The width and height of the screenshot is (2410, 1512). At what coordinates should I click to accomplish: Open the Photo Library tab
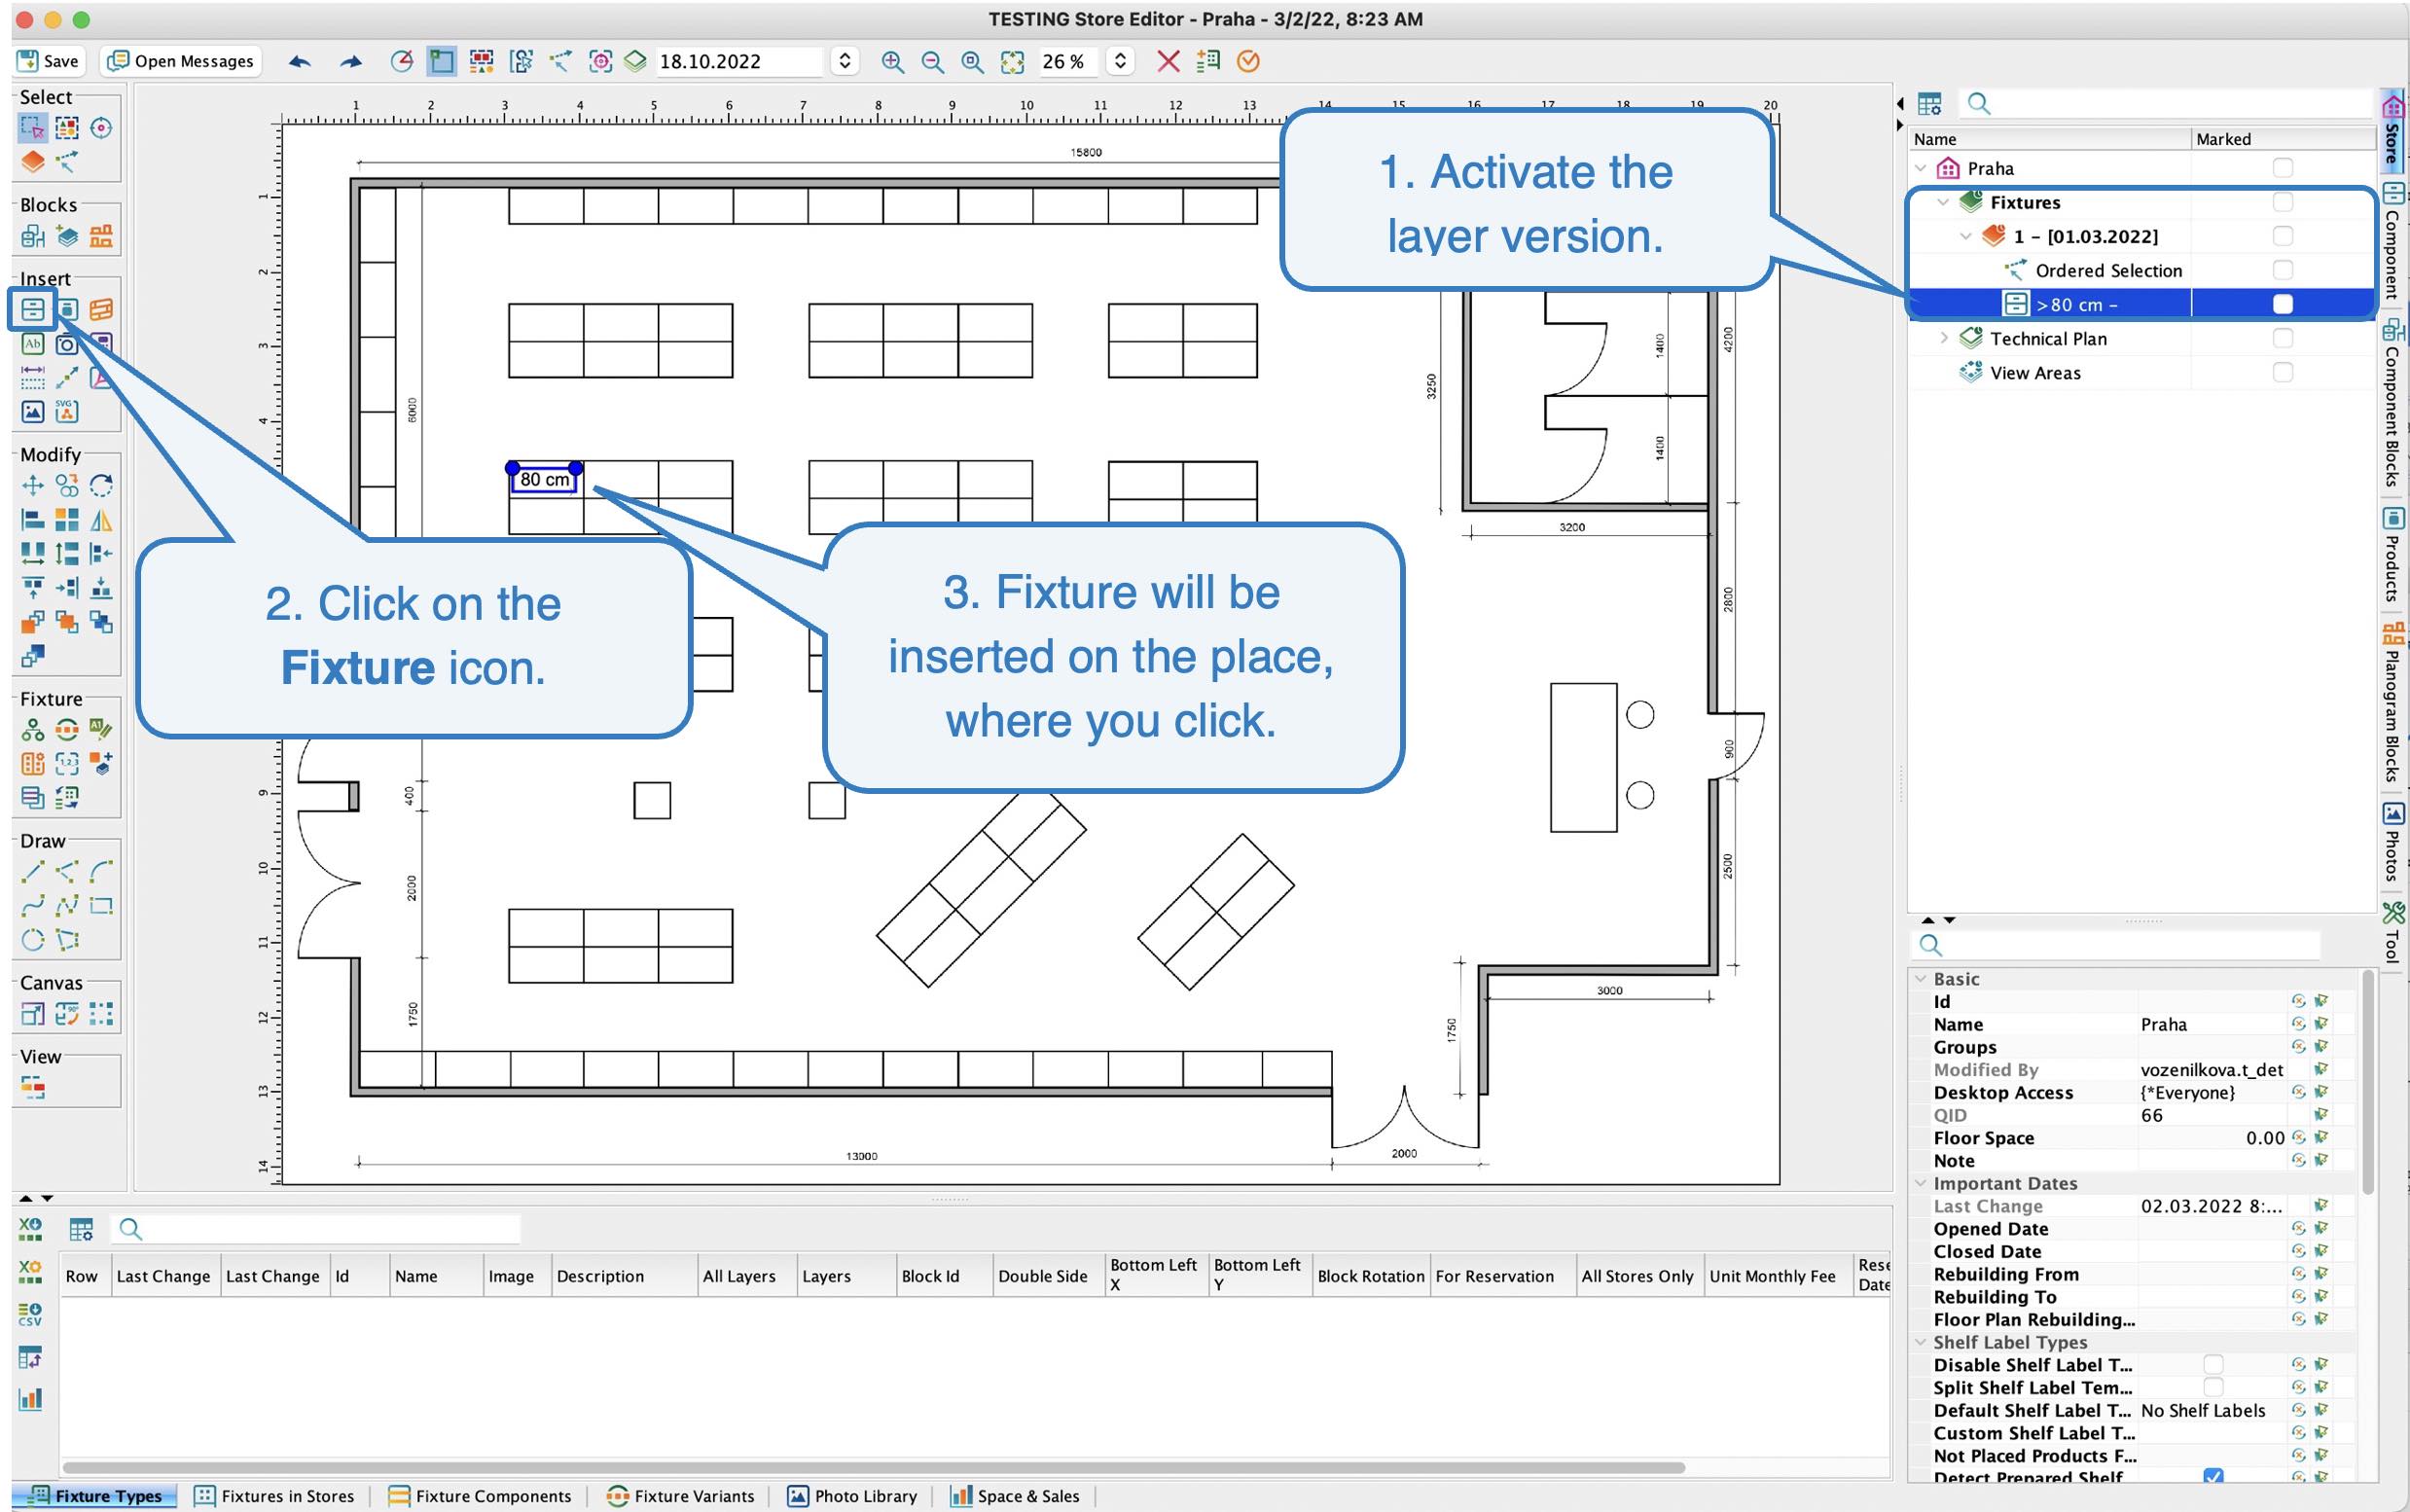[x=852, y=1496]
